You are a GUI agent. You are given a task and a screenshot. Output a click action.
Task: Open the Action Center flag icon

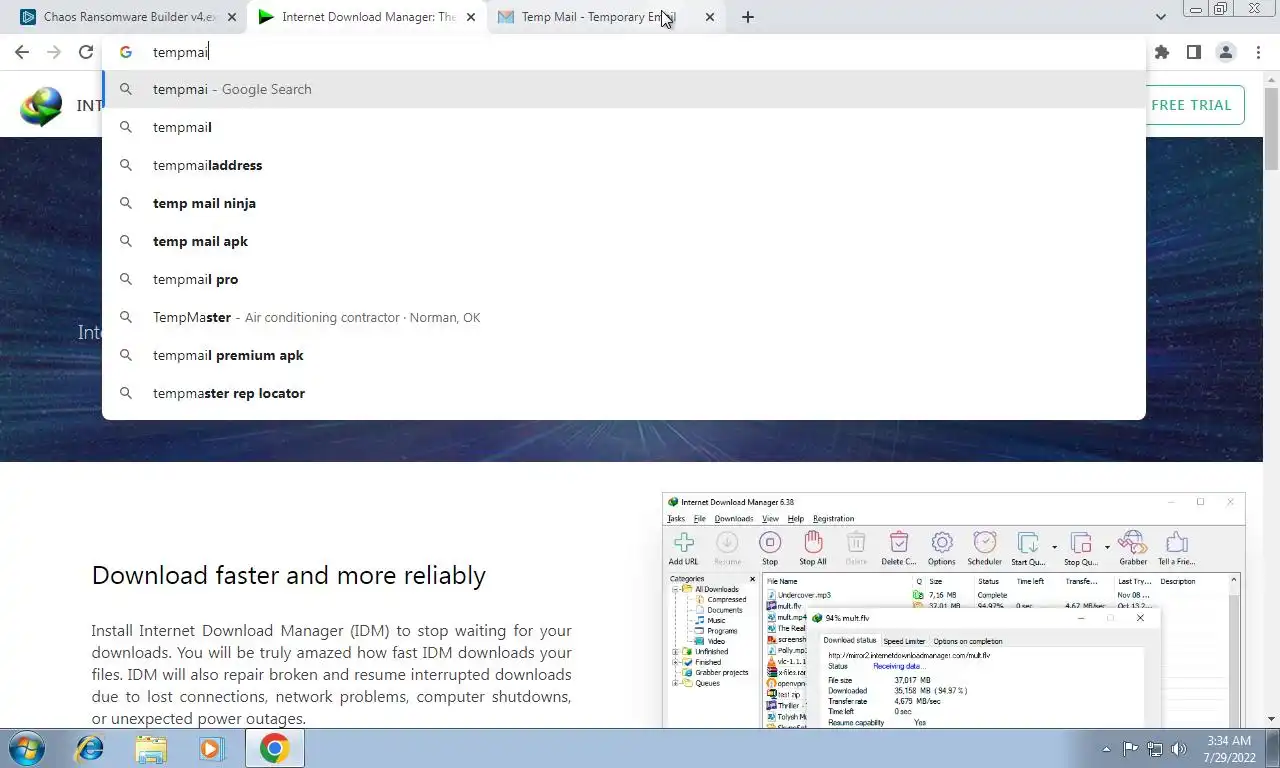point(1130,748)
